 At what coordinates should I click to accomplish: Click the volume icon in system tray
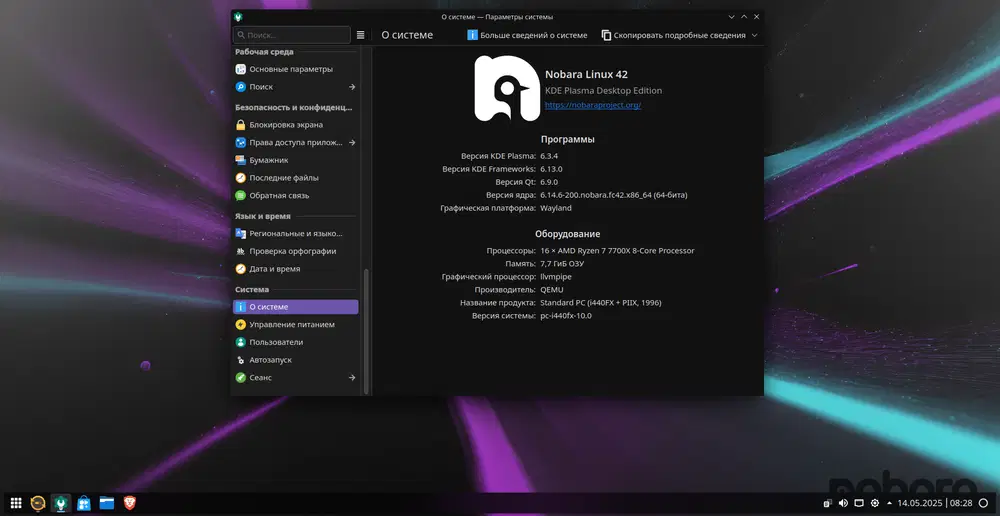pyautogui.click(x=843, y=502)
